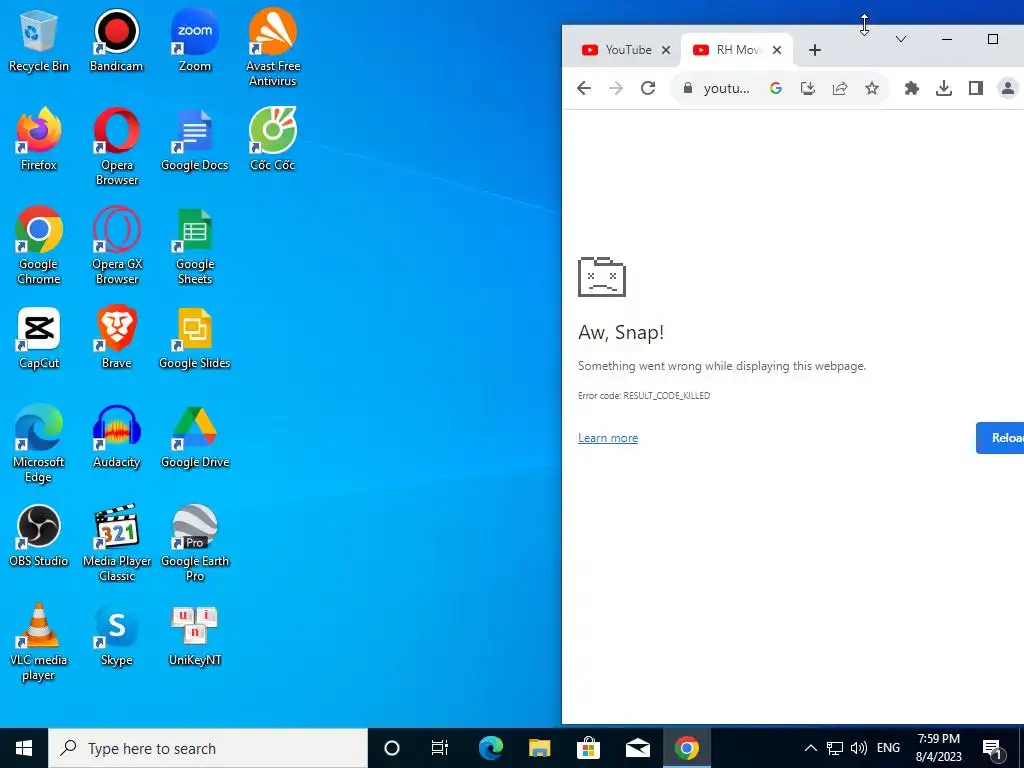This screenshot has height=768, width=1024.
Task: Select the CapCut desktop shortcut
Action: pyautogui.click(x=39, y=338)
